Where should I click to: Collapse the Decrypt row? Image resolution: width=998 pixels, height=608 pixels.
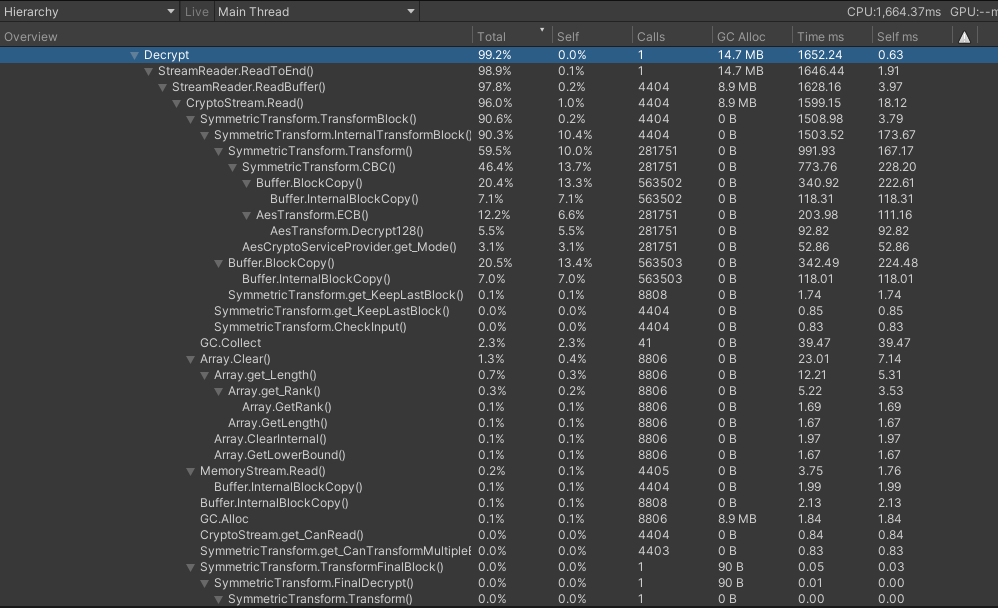[134, 55]
